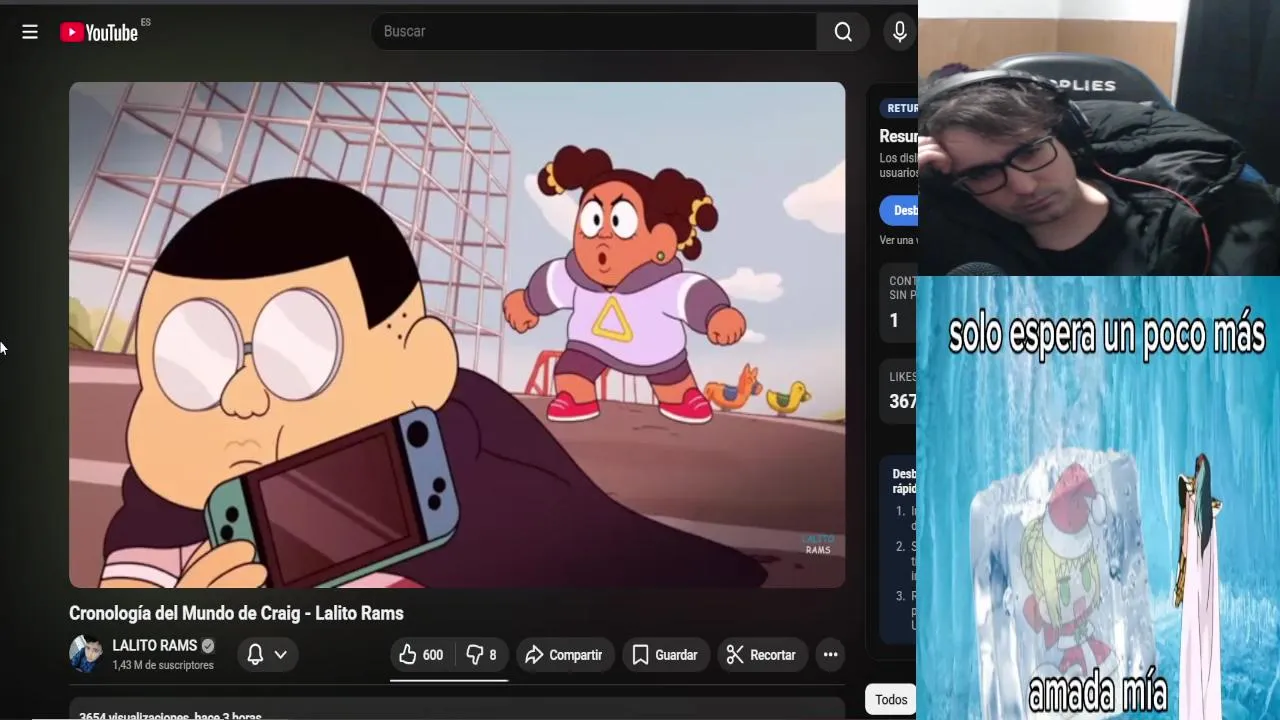Click the blue Desb button in side panel
The height and width of the screenshot is (720, 1280).
tap(899, 210)
